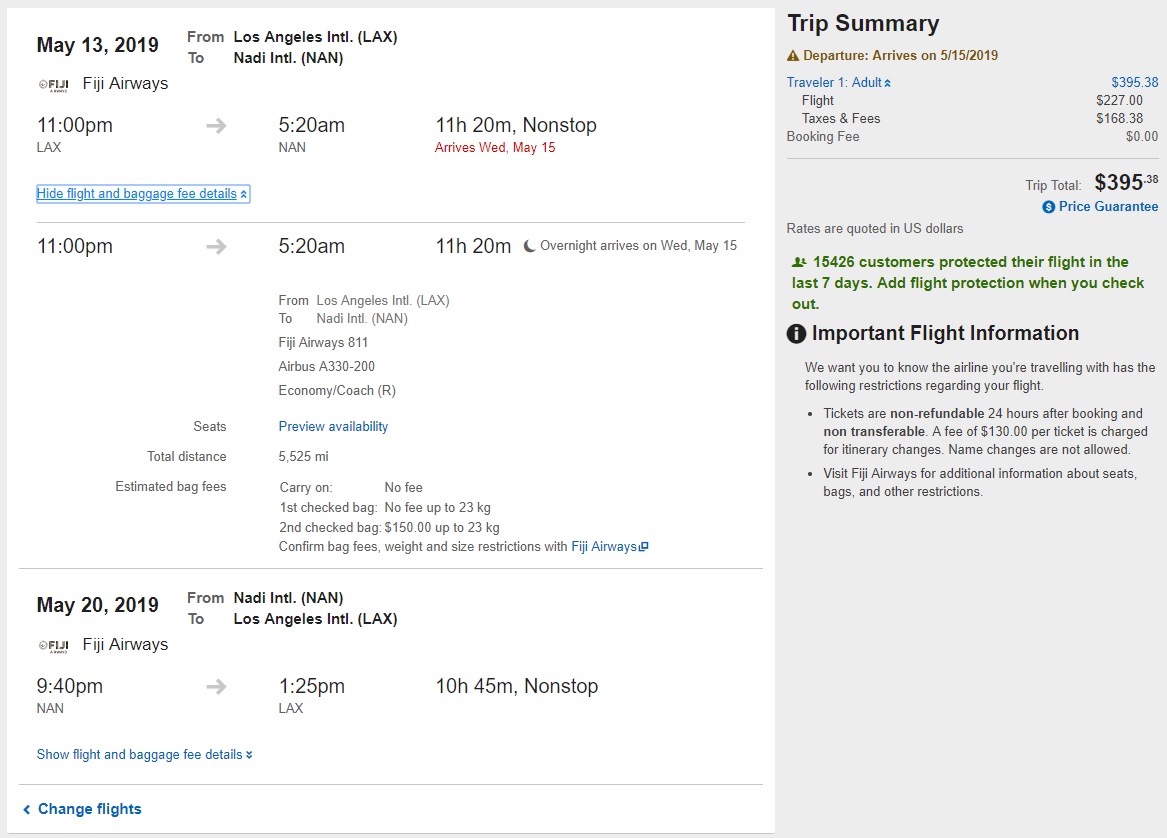Click the overnight moon icon
Viewport: 1167px width, 838px height.
pyautogui.click(x=530, y=246)
